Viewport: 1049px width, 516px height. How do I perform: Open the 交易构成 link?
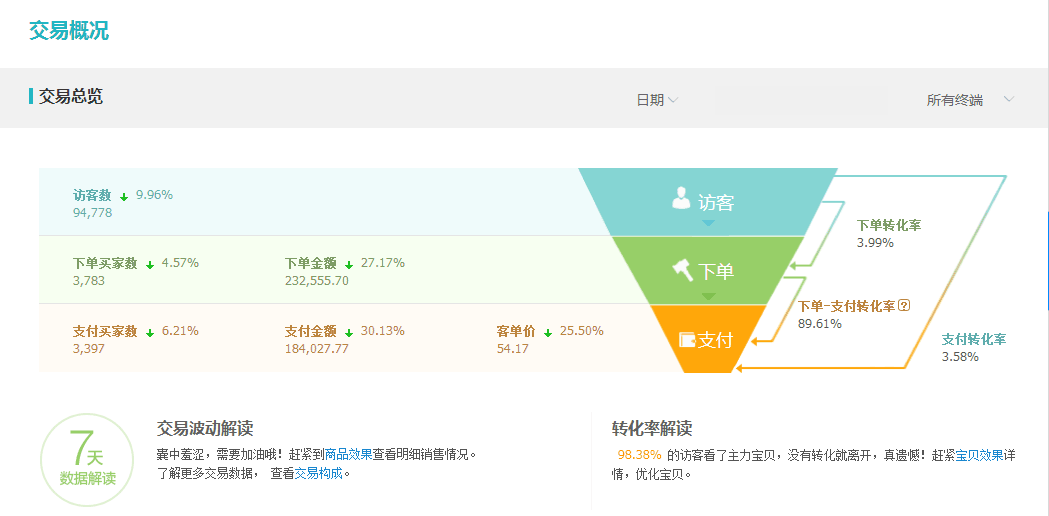[x=318, y=473]
